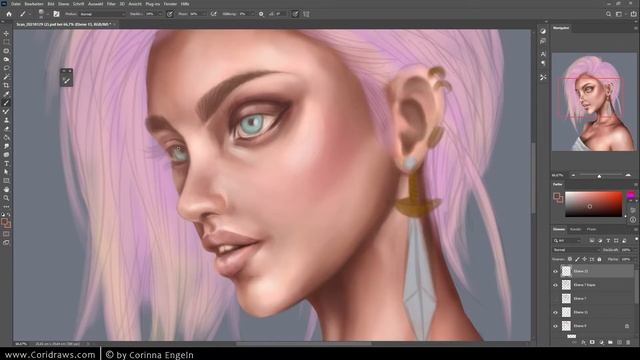The height and width of the screenshot is (360, 640).
Task: Open the workspace switcher icon
Action: click(x=620, y=14)
